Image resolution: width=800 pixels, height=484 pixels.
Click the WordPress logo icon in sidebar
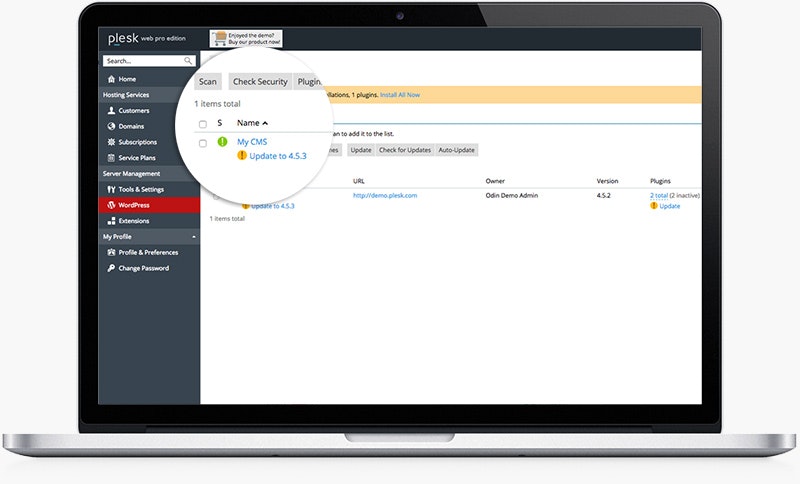click(x=111, y=205)
